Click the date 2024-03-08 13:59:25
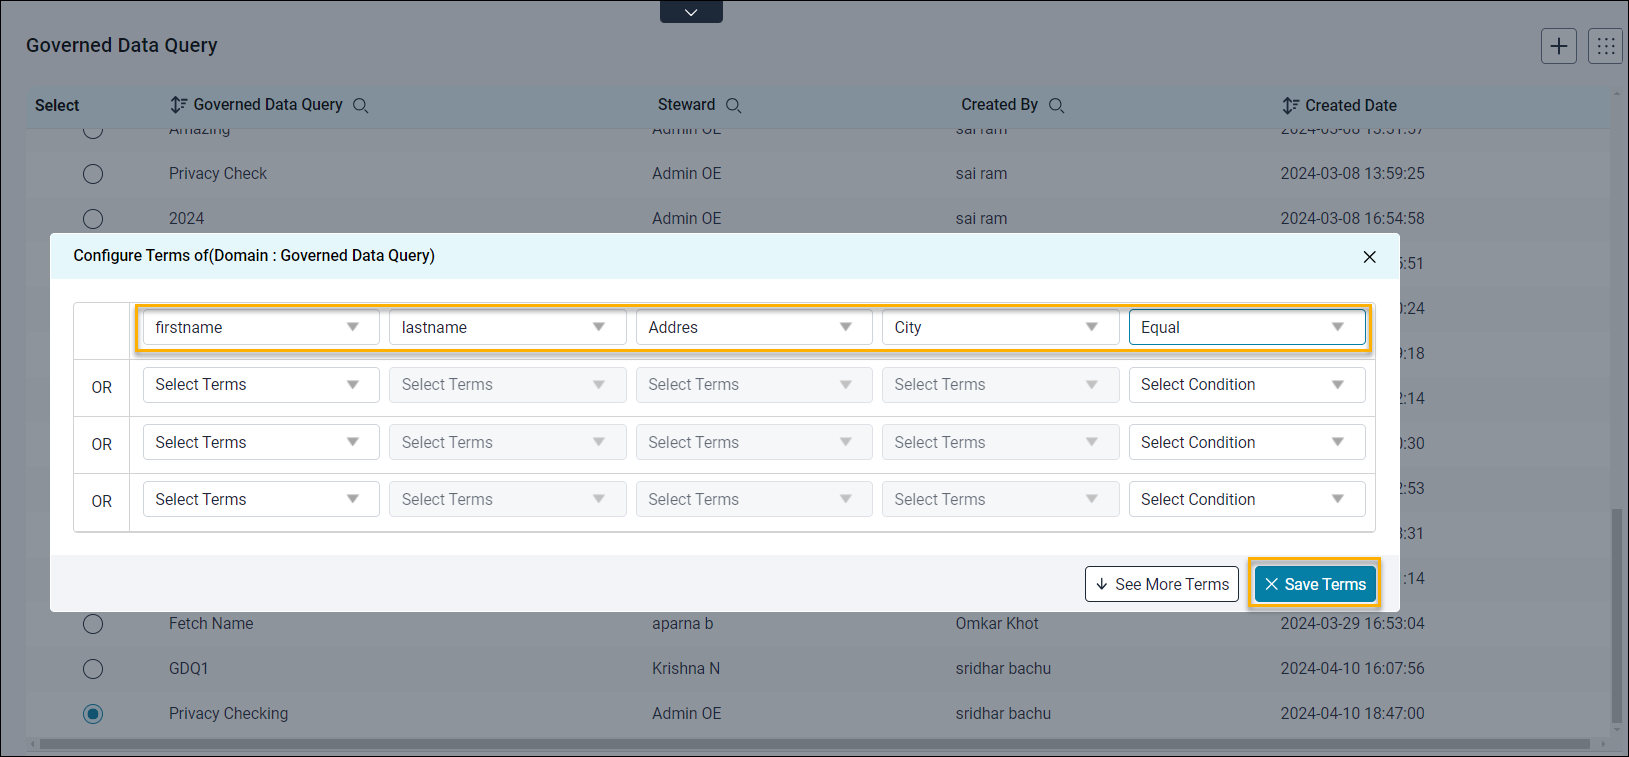The image size is (1629, 757). pos(1353,174)
